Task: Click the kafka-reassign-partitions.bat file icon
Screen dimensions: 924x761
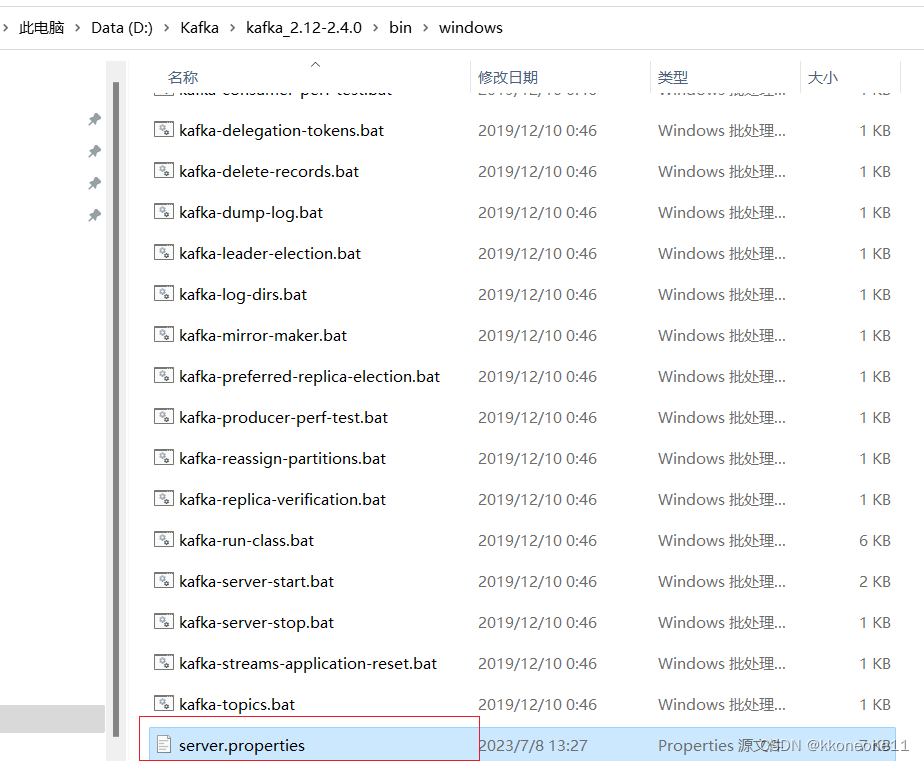Action: [x=164, y=457]
